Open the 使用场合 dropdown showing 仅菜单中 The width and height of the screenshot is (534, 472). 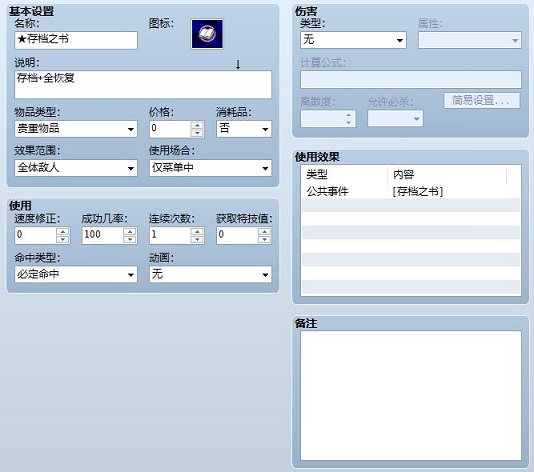[210, 168]
